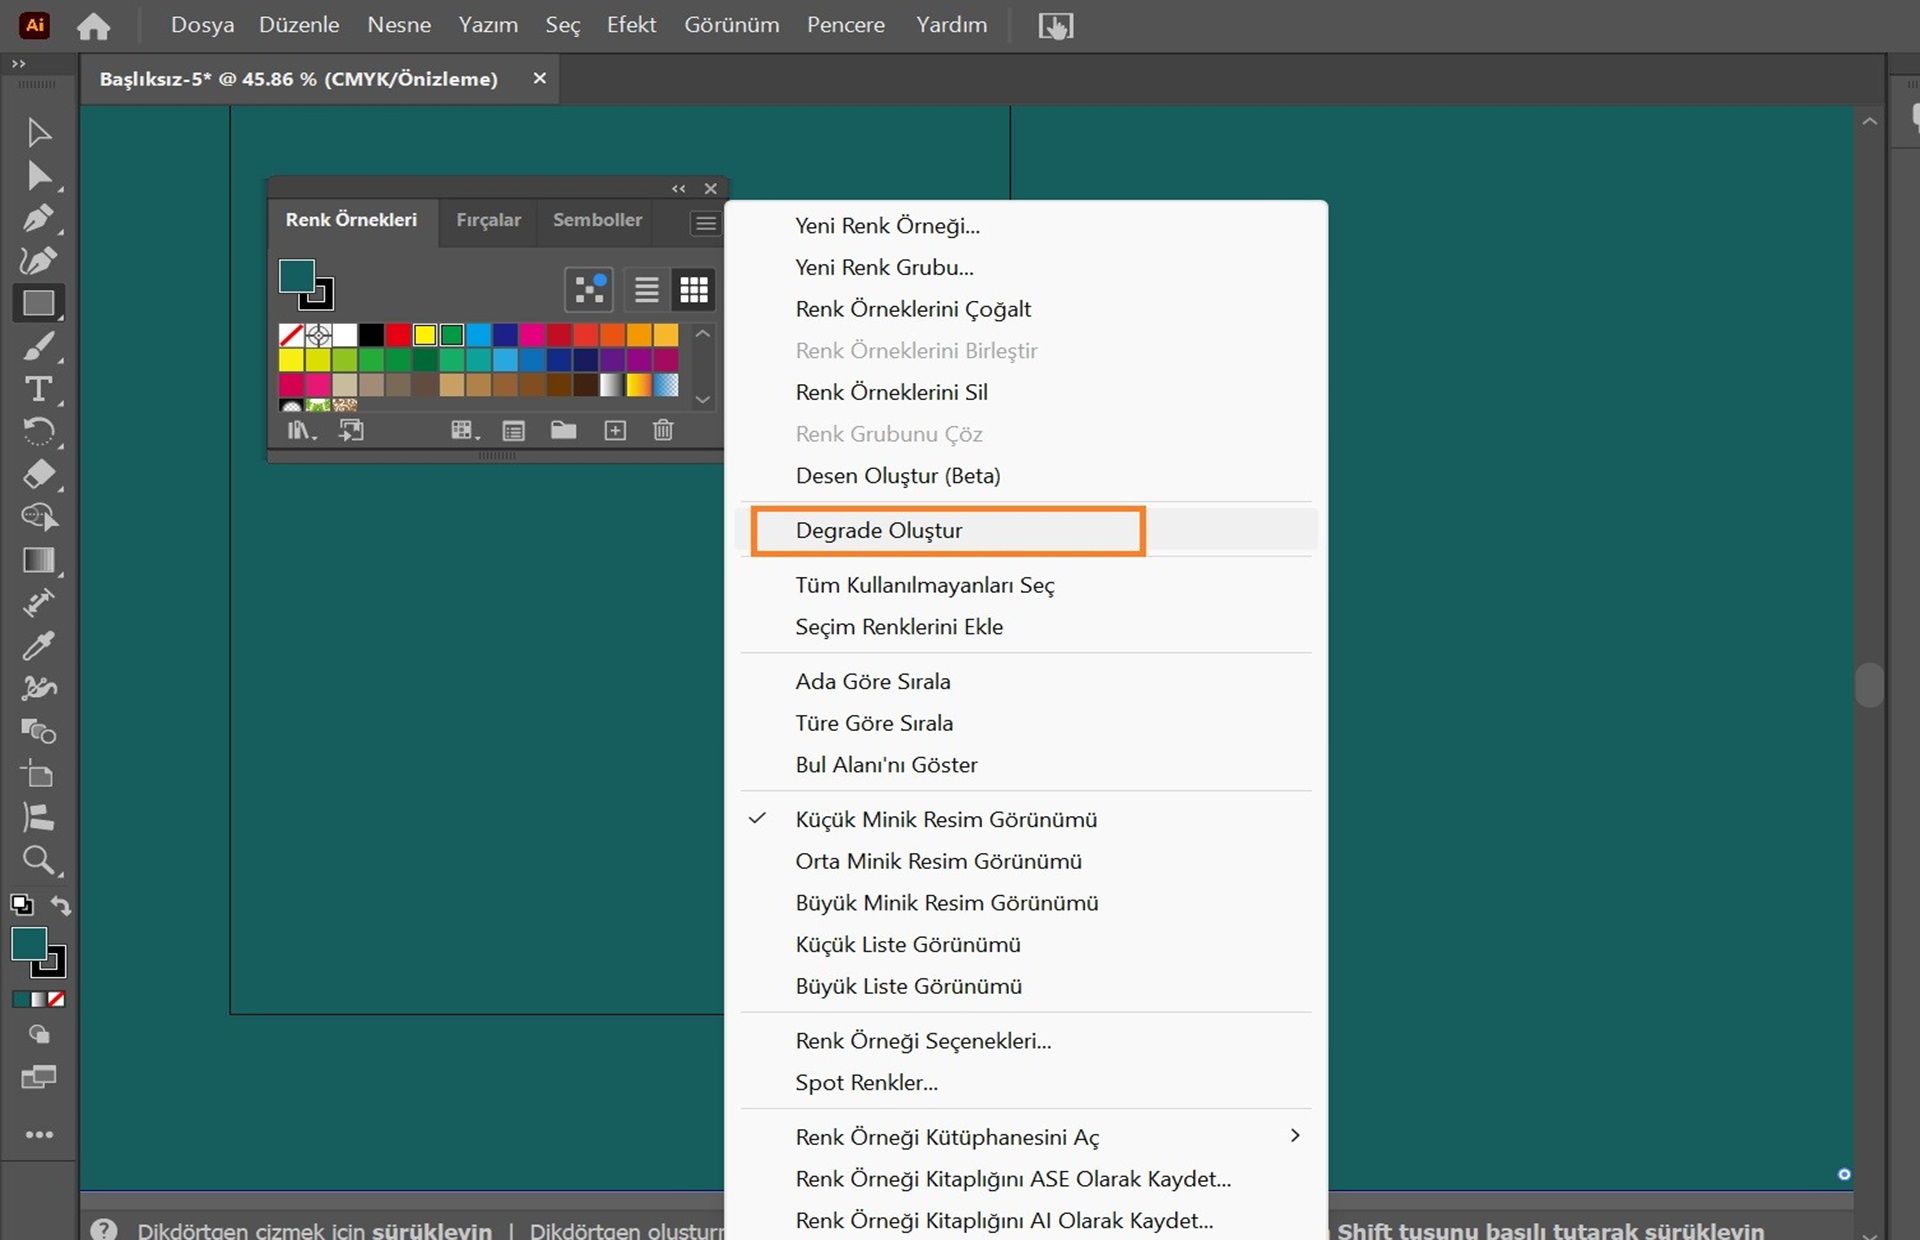Screen dimensions: 1920x1240
Task: Choose Degrade Oluştur from the menu
Action: click(879, 530)
